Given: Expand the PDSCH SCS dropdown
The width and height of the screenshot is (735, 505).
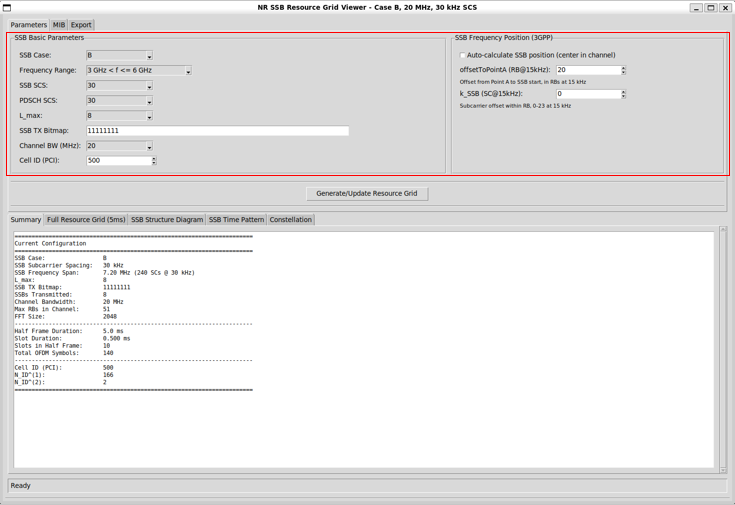Looking at the screenshot, I should tap(120, 100).
